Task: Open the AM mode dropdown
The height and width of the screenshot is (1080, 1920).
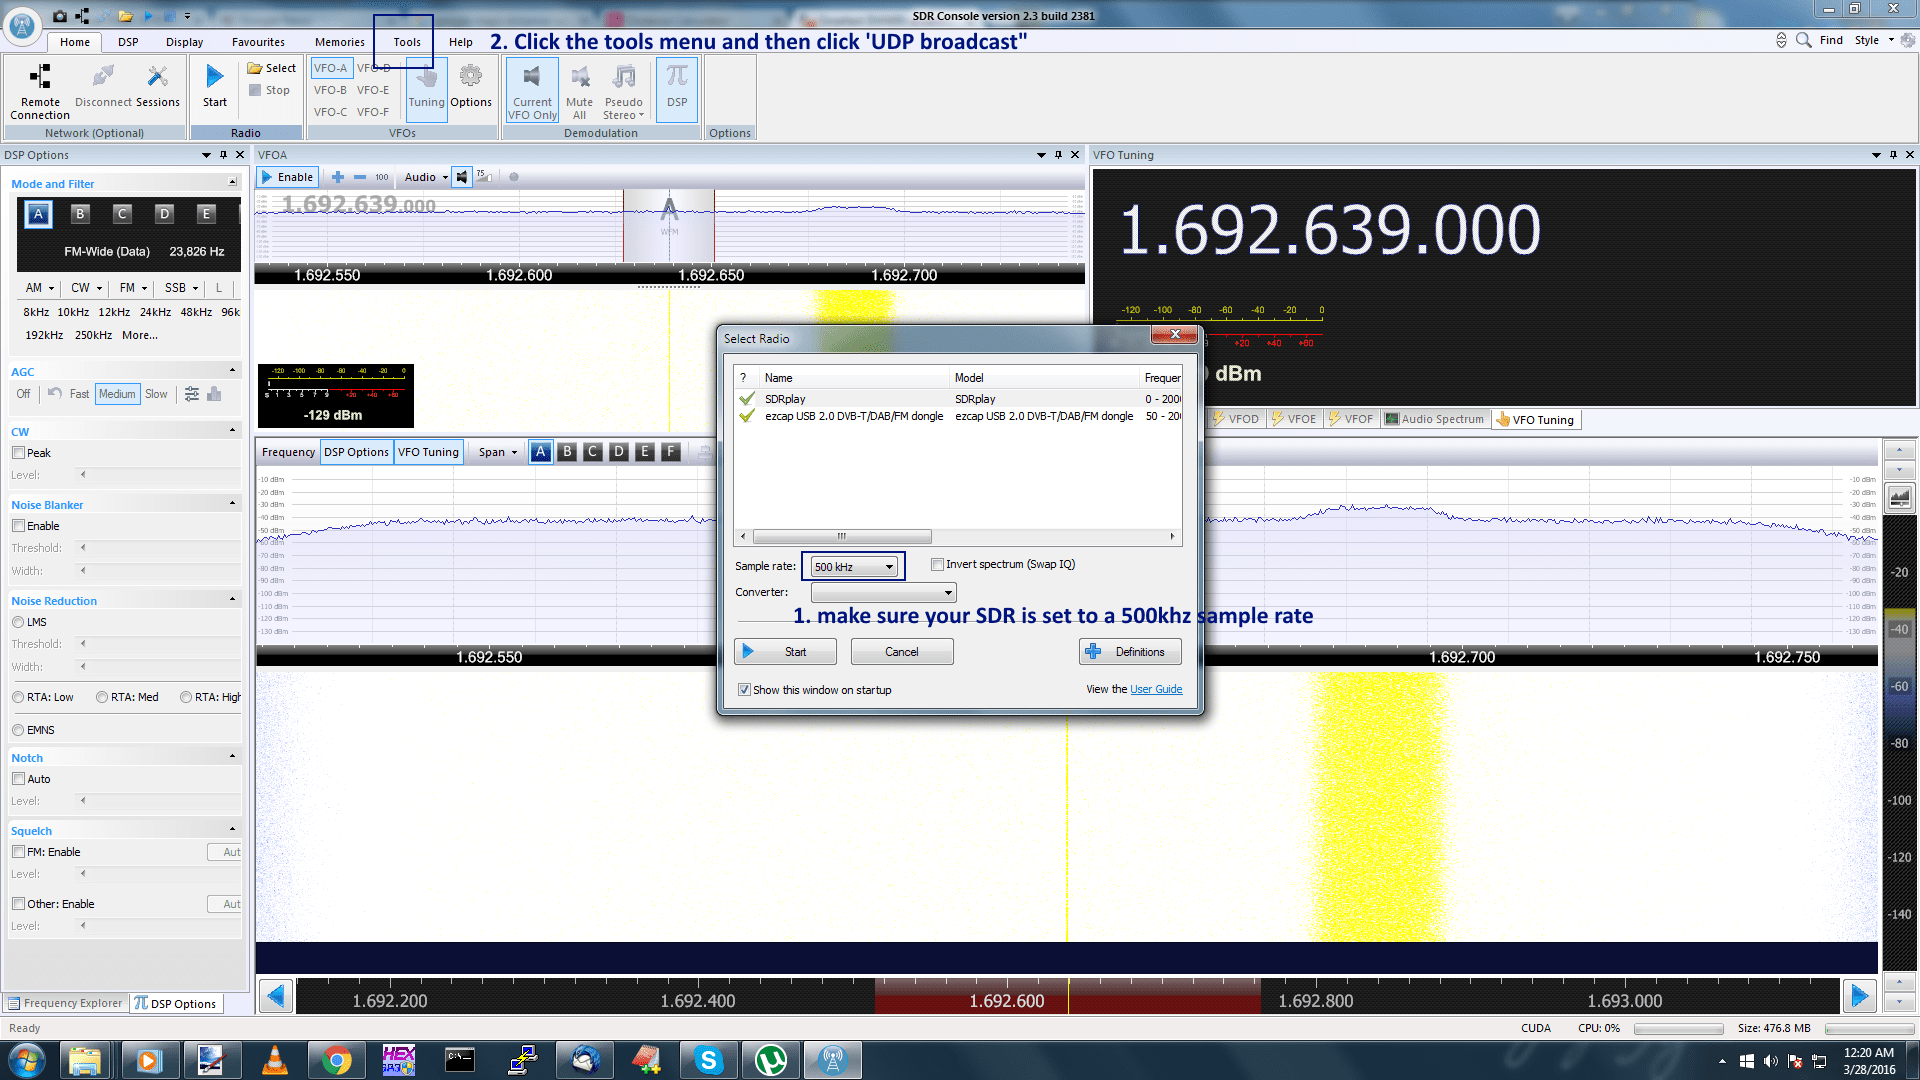Action: [x=39, y=288]
